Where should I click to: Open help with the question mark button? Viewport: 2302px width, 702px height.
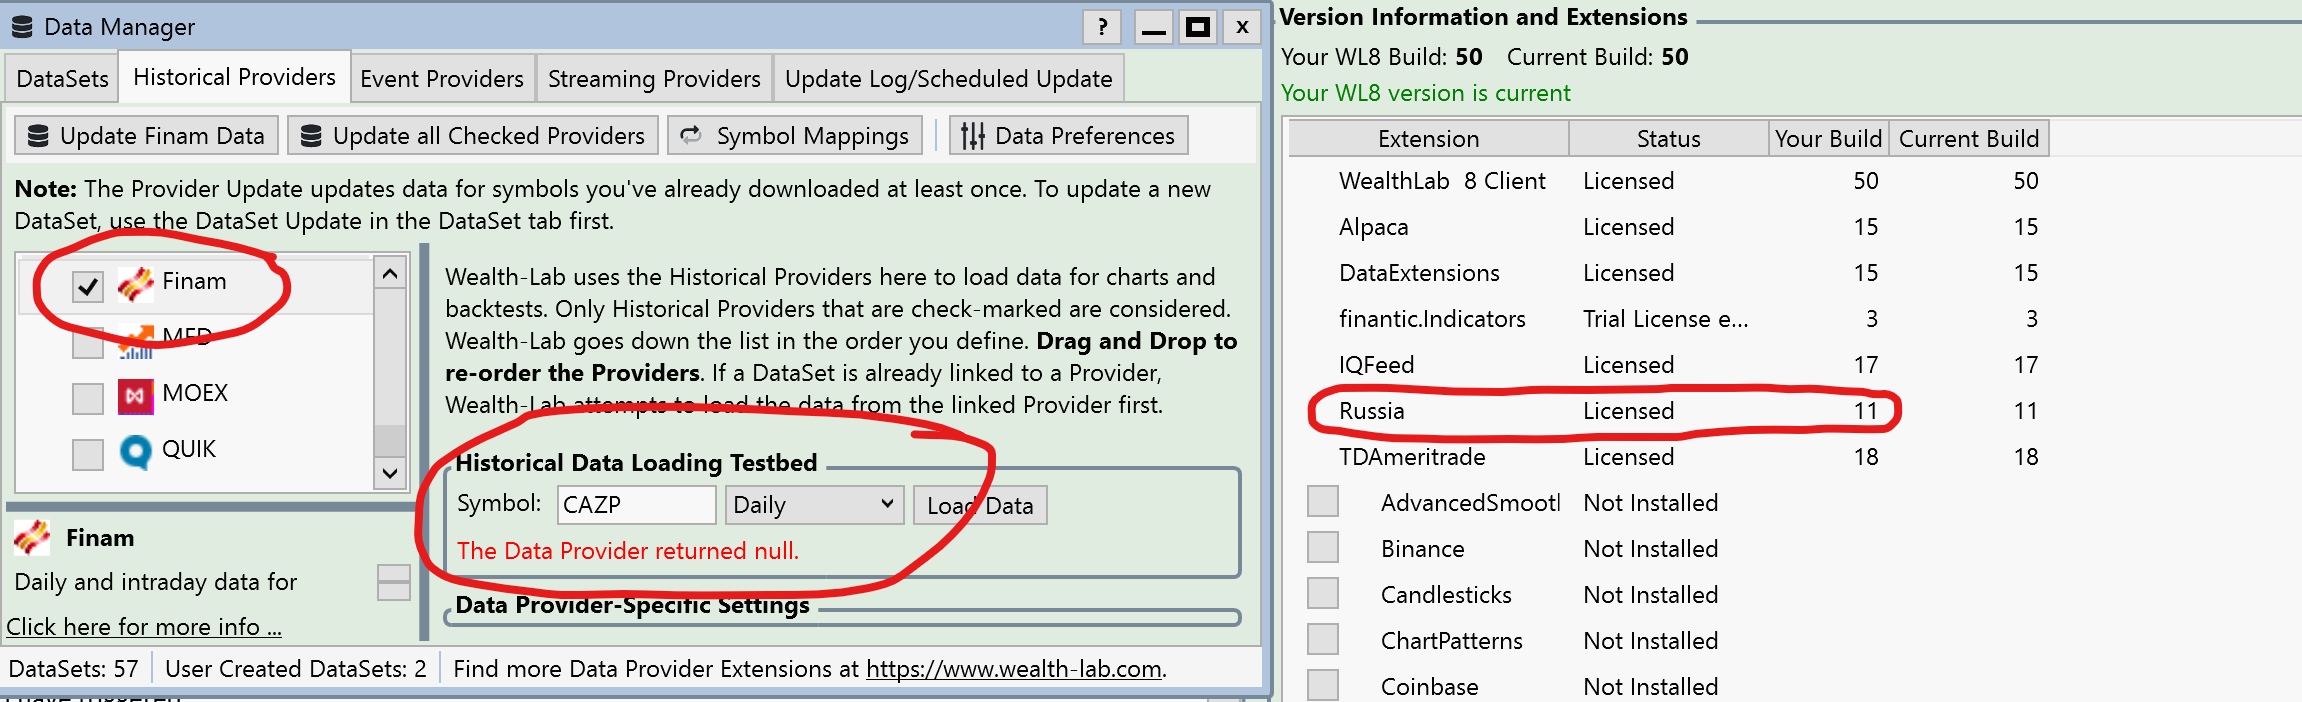(1102, 27)
